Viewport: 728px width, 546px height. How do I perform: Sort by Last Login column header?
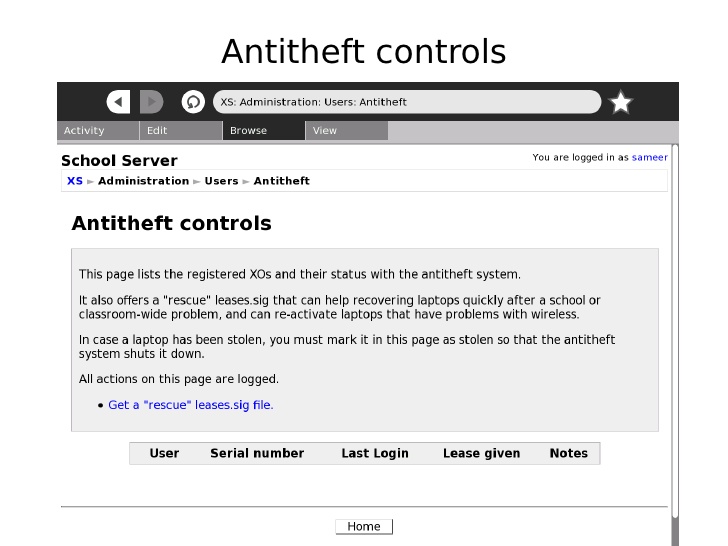375,453
